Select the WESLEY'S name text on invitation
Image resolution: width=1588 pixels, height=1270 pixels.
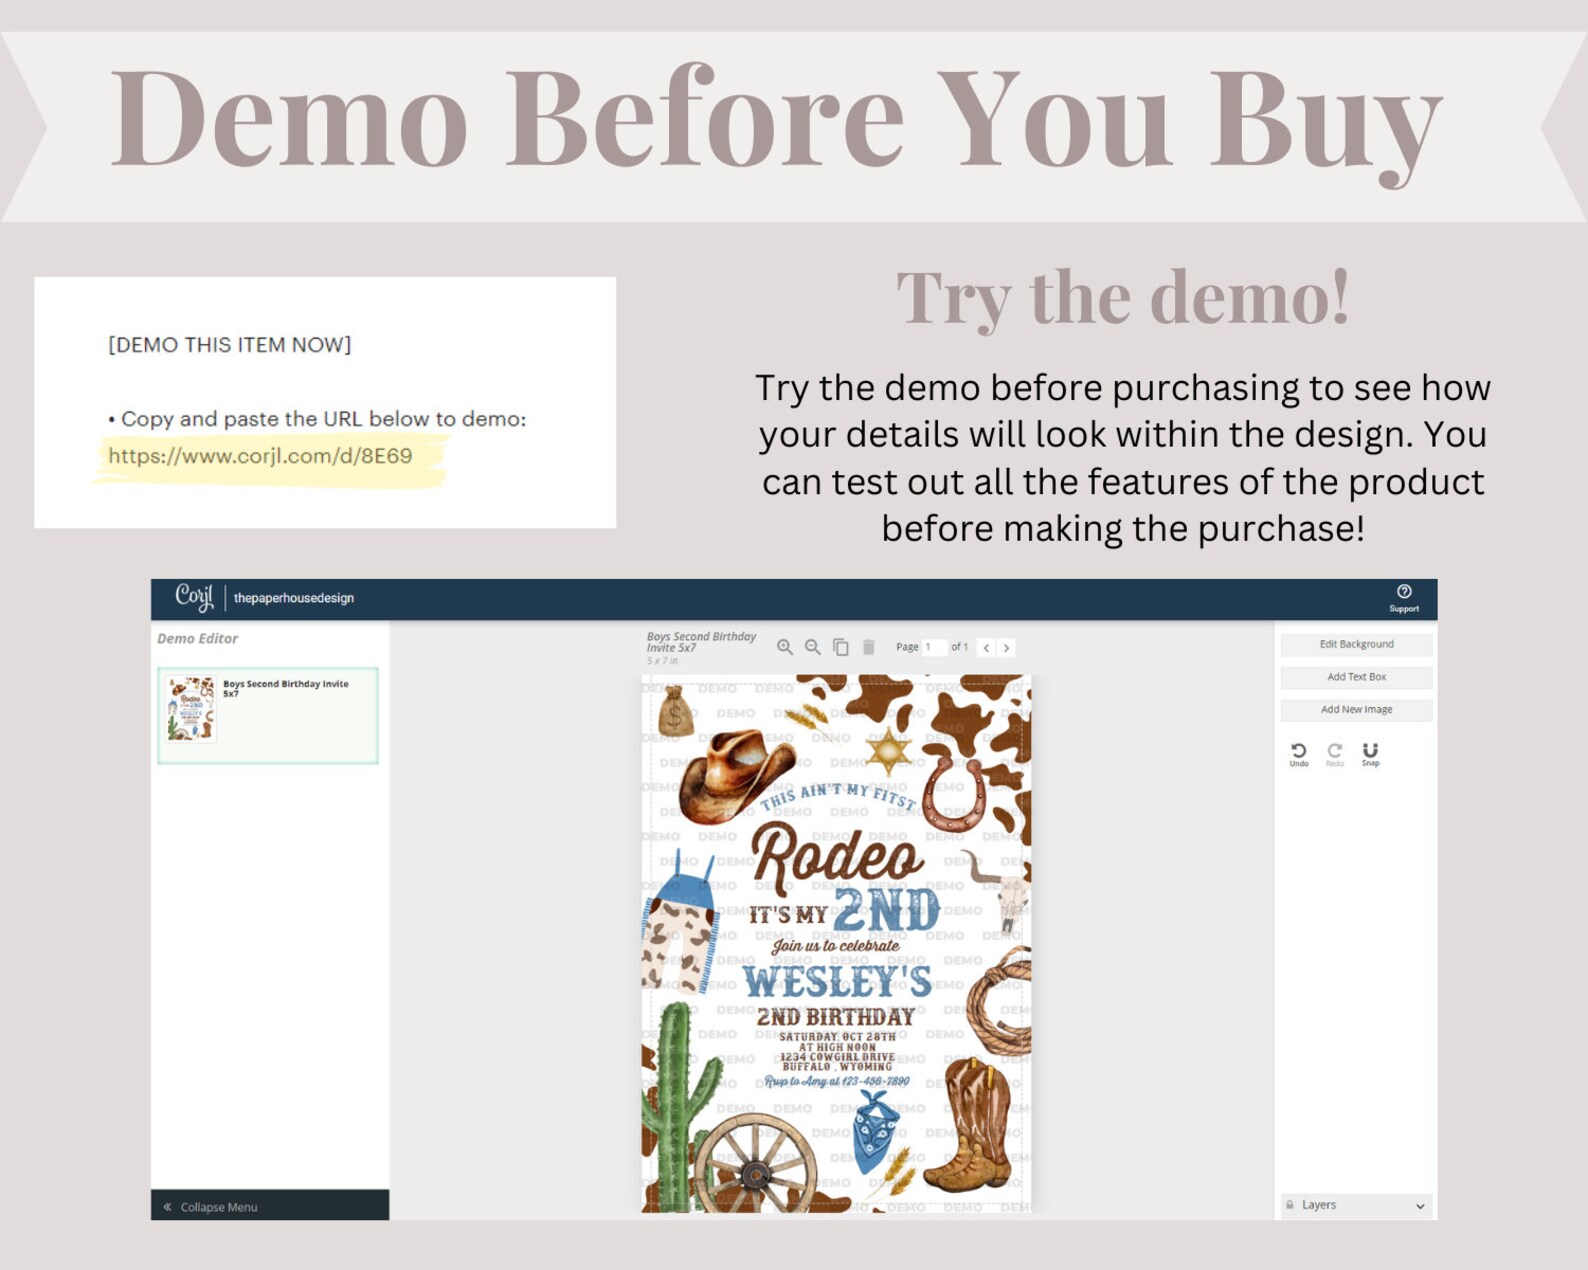836,982
